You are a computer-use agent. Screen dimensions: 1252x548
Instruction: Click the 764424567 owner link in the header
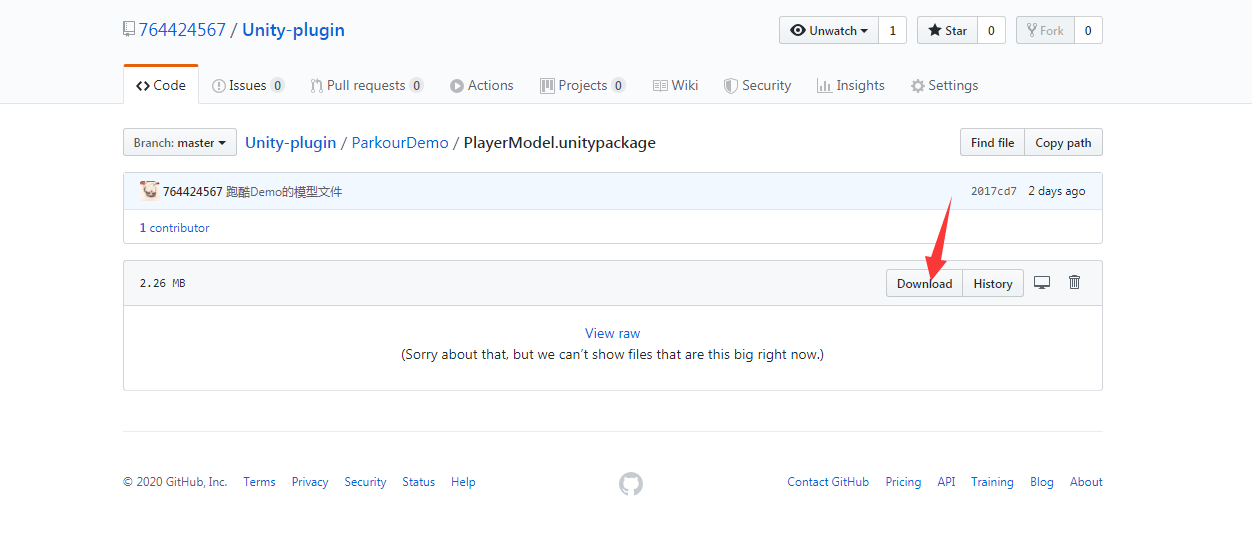coord(182,30)
